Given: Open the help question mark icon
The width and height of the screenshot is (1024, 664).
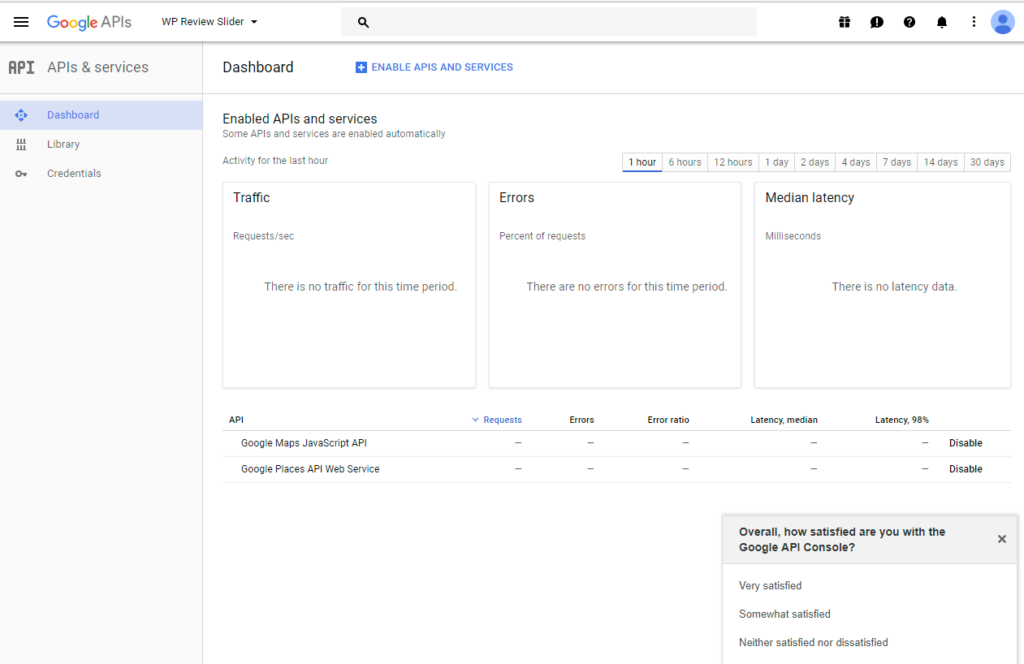Looking at the screenshot, I should point(909,22).
